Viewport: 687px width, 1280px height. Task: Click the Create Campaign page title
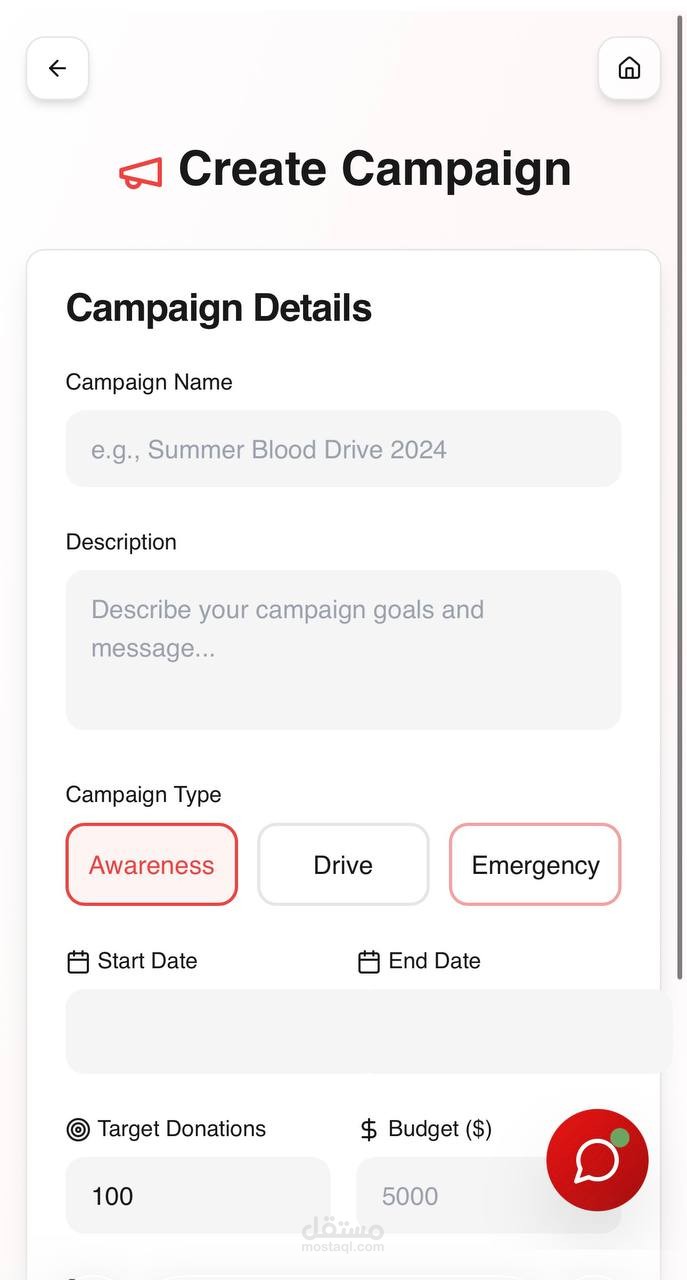(x=374, y=169)
